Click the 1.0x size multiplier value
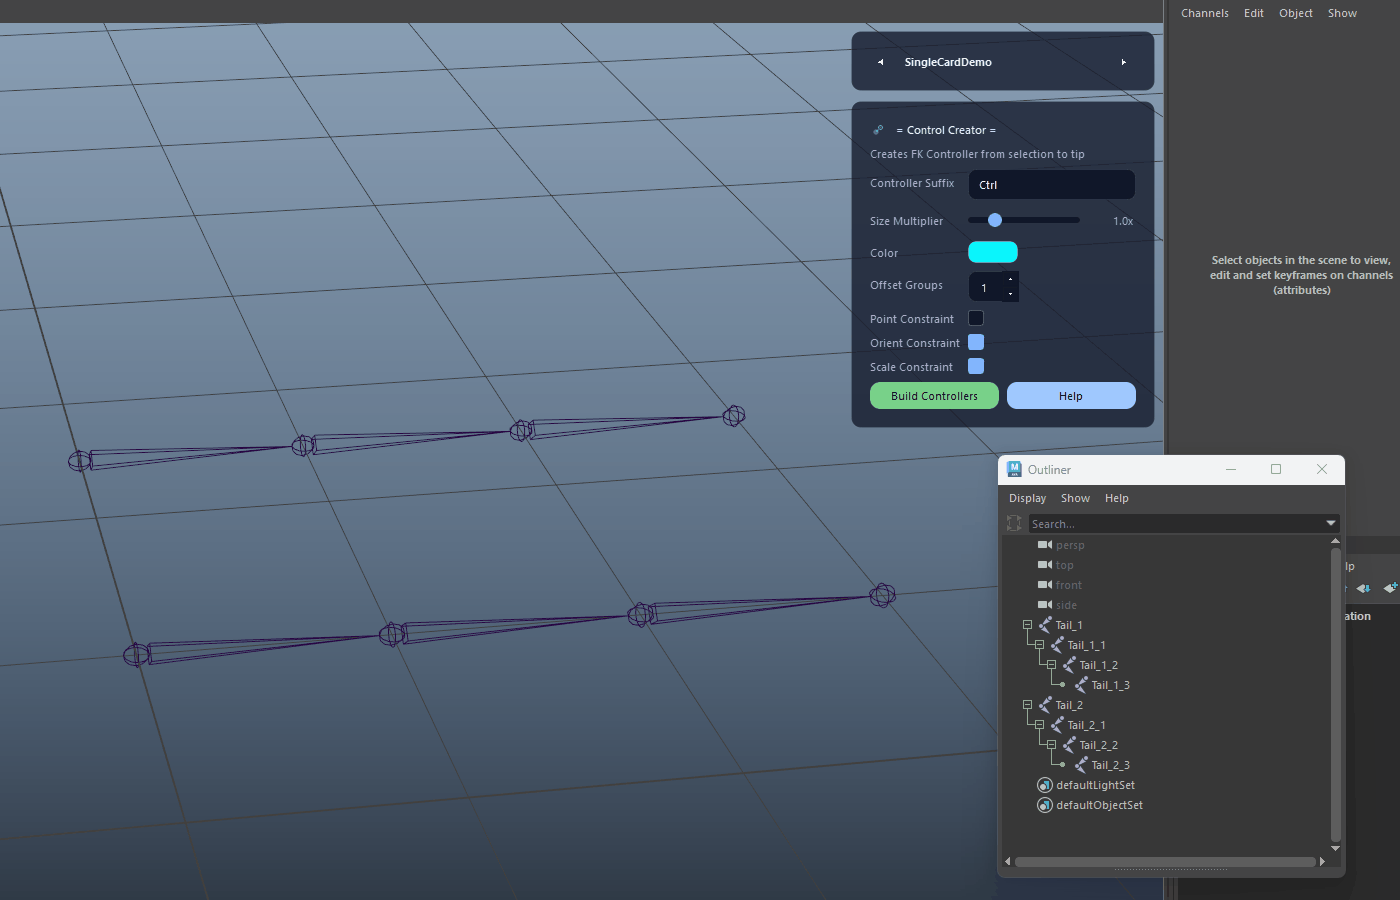The height and width of the screenshot is (900, 1400). click(x=1123, y=221)
